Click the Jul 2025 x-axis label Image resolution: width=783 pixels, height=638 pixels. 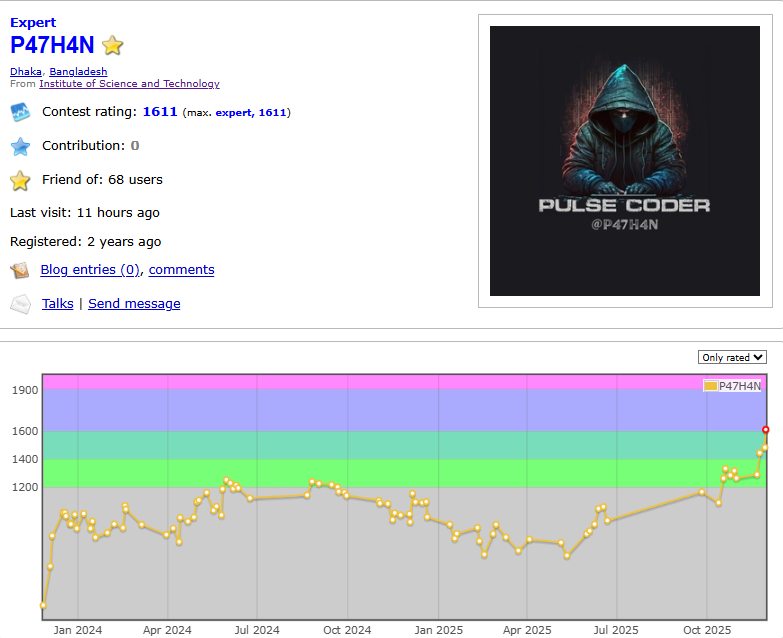tap(616, 630)
